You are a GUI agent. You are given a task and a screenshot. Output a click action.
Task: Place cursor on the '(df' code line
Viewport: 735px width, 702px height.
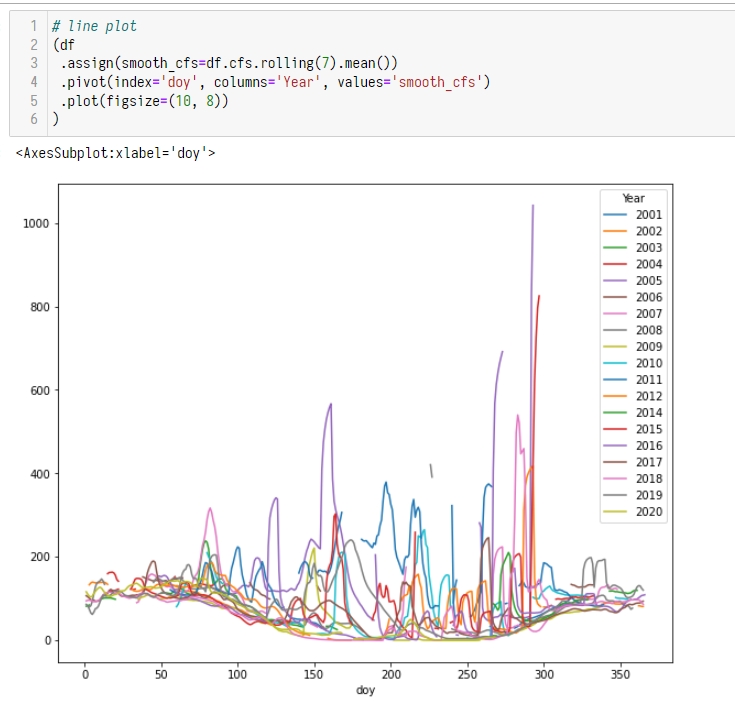[64, 45]
